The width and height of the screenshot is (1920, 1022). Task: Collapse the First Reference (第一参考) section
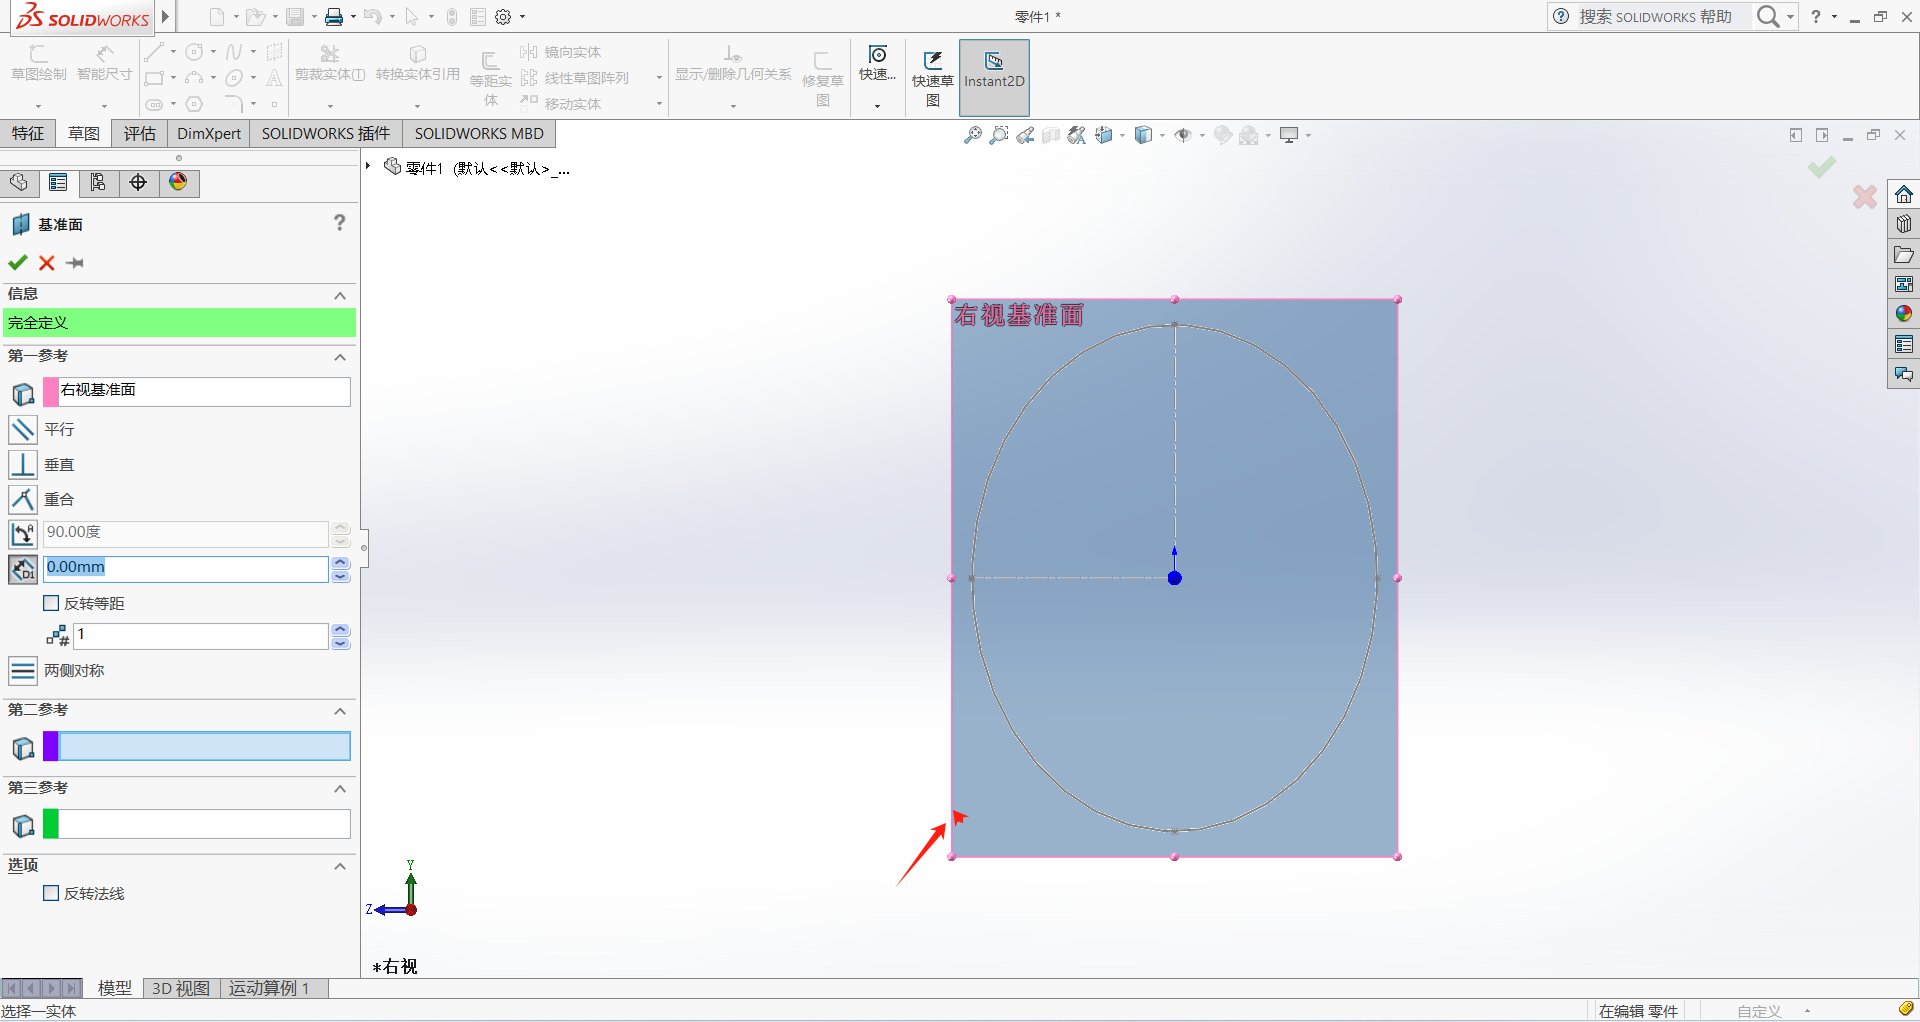pyautogui.click(x=340, y=357)
